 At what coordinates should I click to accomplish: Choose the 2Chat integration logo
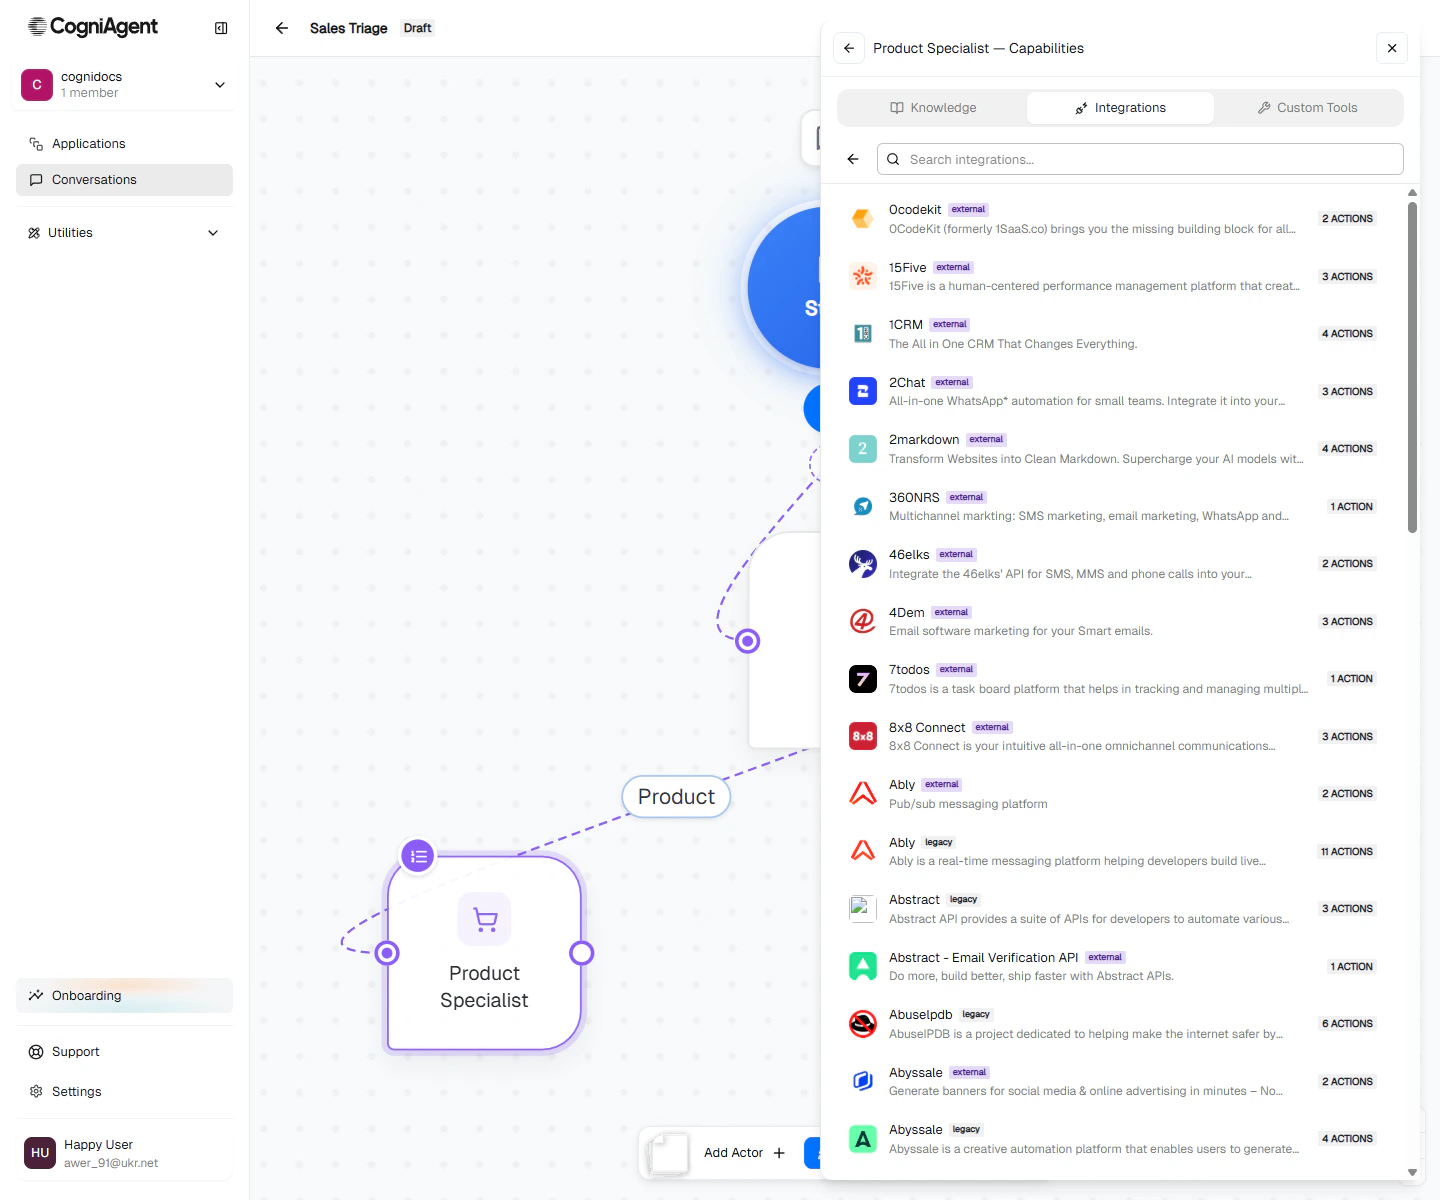863,391
